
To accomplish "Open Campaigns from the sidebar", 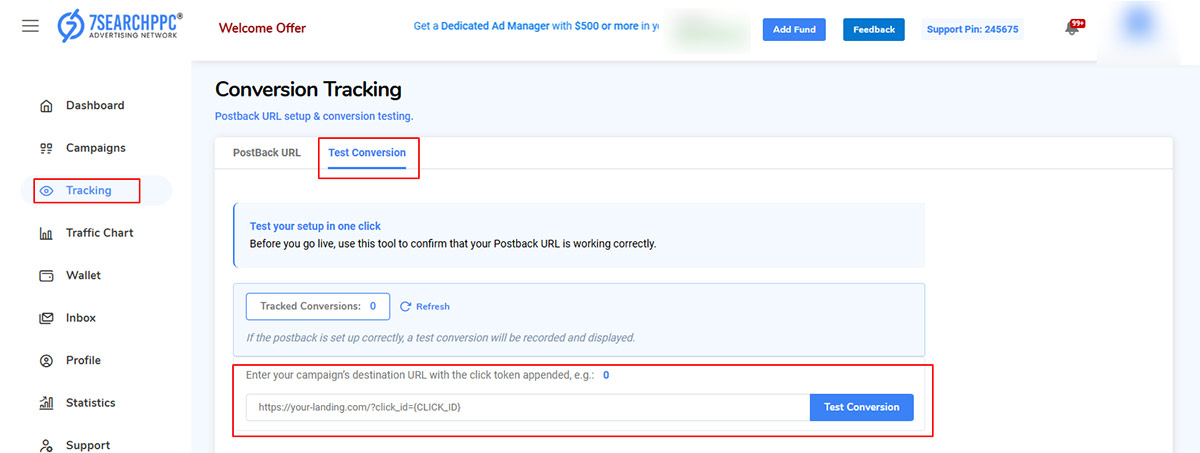I will pos(95,148).
